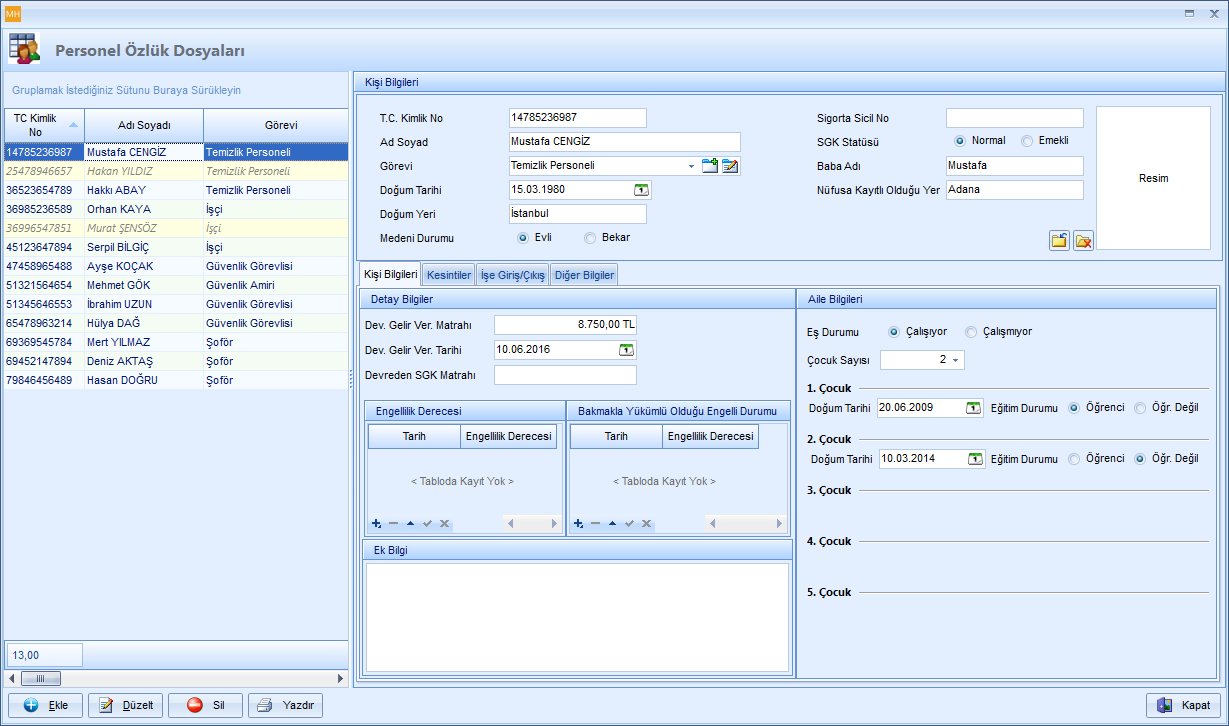Select Bekar marital status

pyautogui.click(x=590, y=238)
